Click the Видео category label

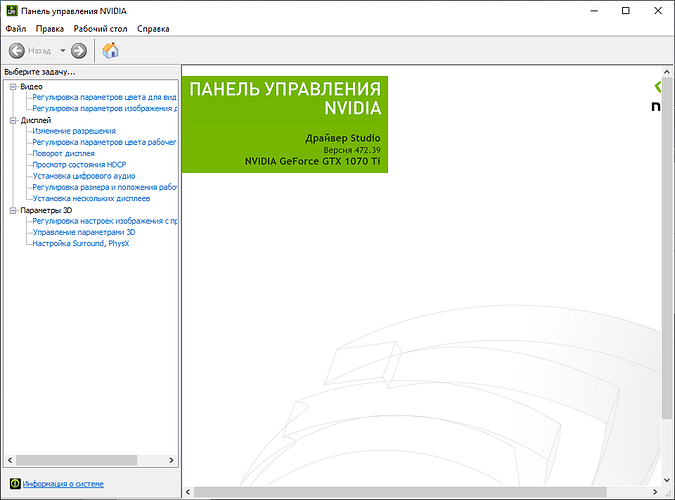pyautogui.click(x=31, y=87)
